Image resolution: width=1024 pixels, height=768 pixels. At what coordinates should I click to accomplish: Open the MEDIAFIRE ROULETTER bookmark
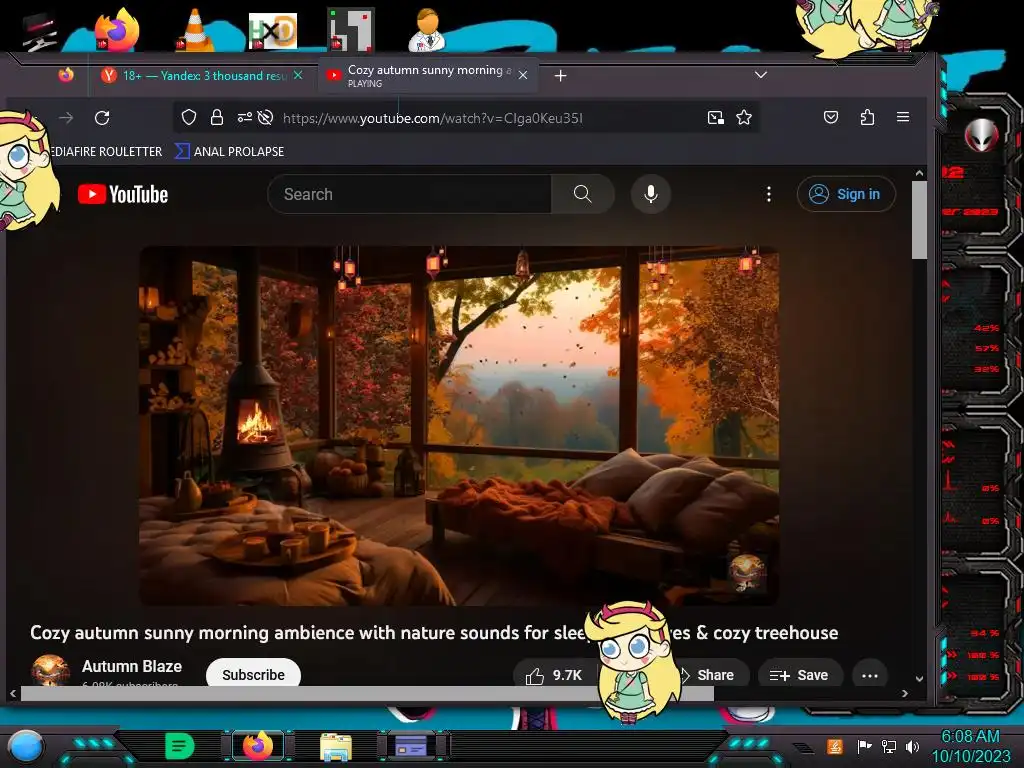point(104,152)
